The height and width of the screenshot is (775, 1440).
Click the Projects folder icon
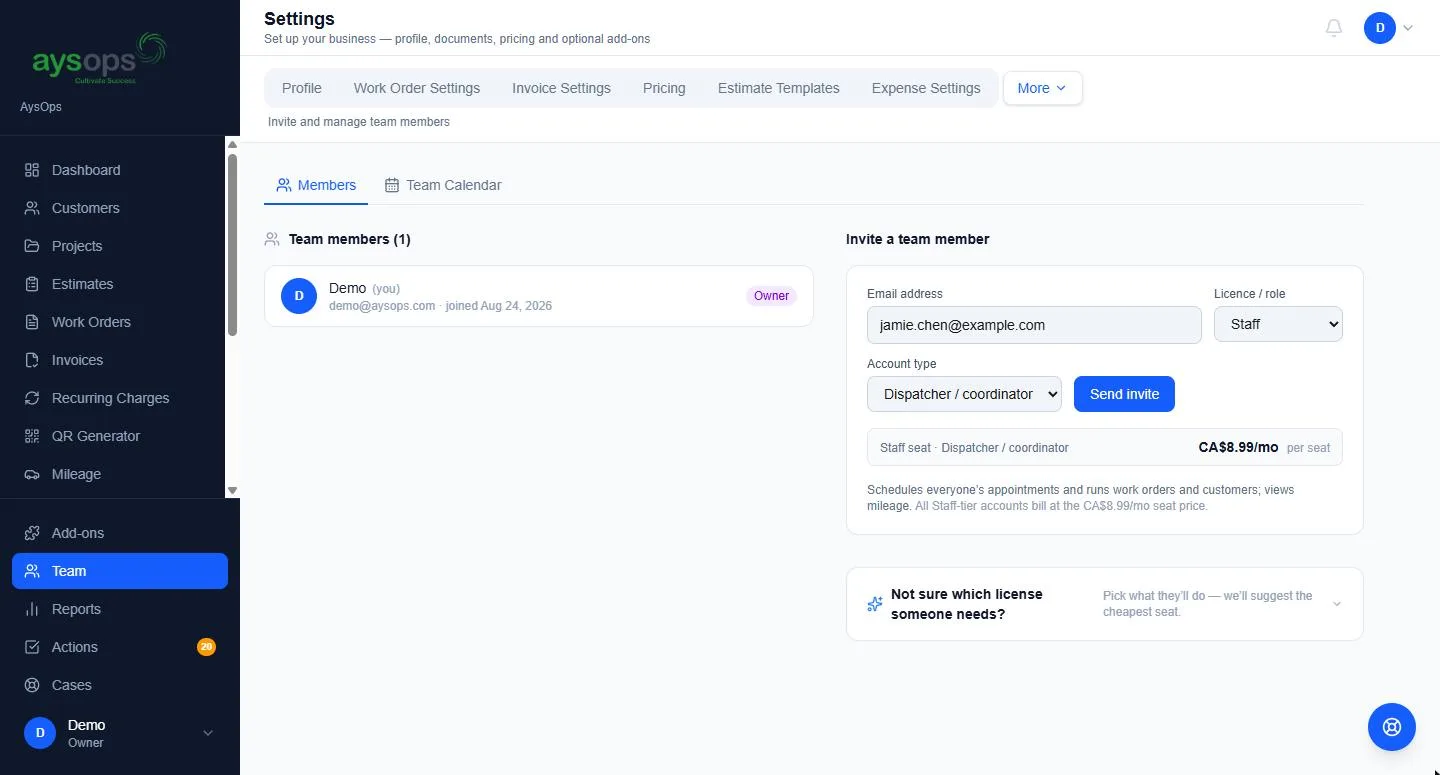point(32,246)
